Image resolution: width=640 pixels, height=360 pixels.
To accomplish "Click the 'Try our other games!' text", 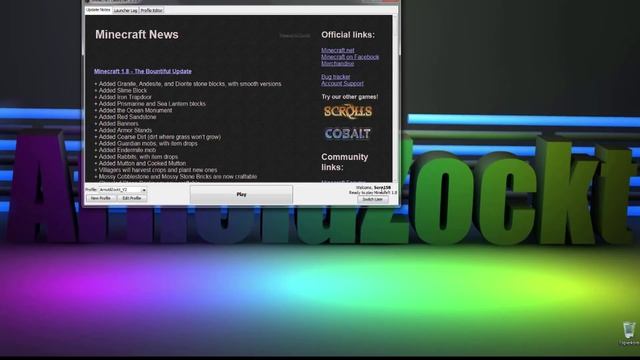I will click(350, 97).
